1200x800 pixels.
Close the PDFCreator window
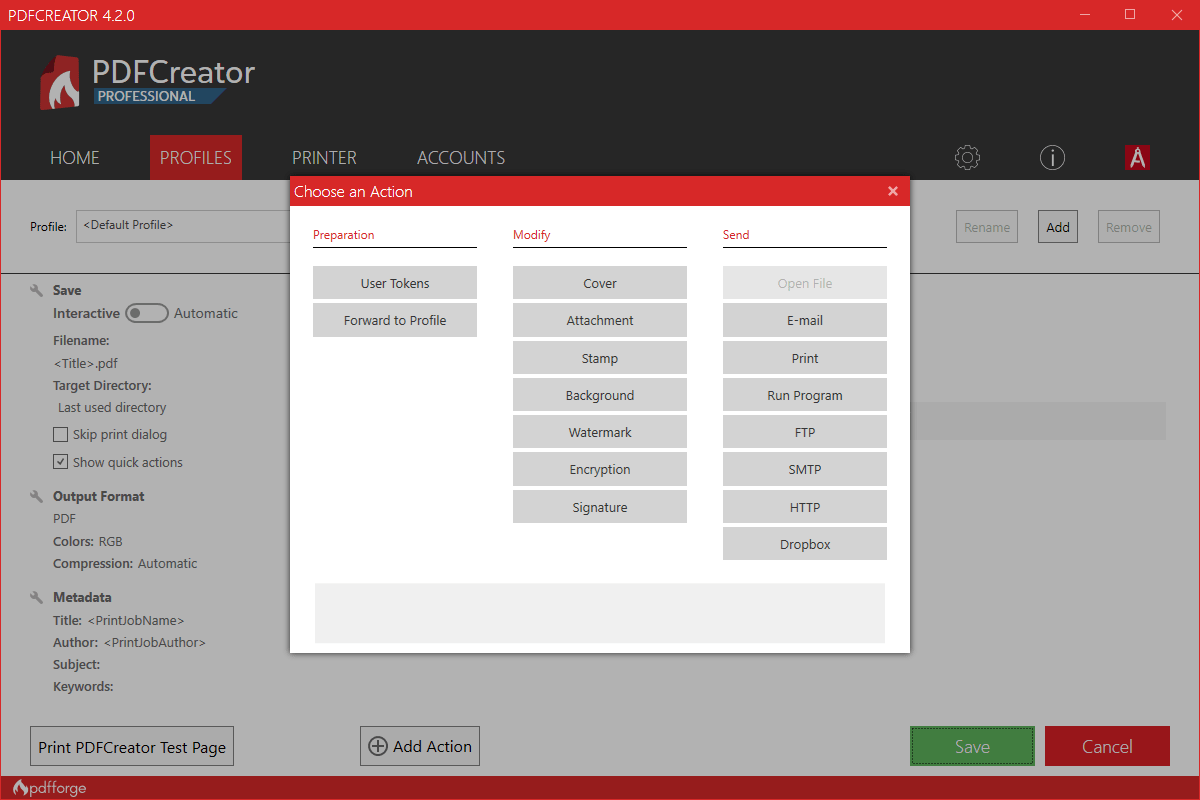pos(1176,14)
